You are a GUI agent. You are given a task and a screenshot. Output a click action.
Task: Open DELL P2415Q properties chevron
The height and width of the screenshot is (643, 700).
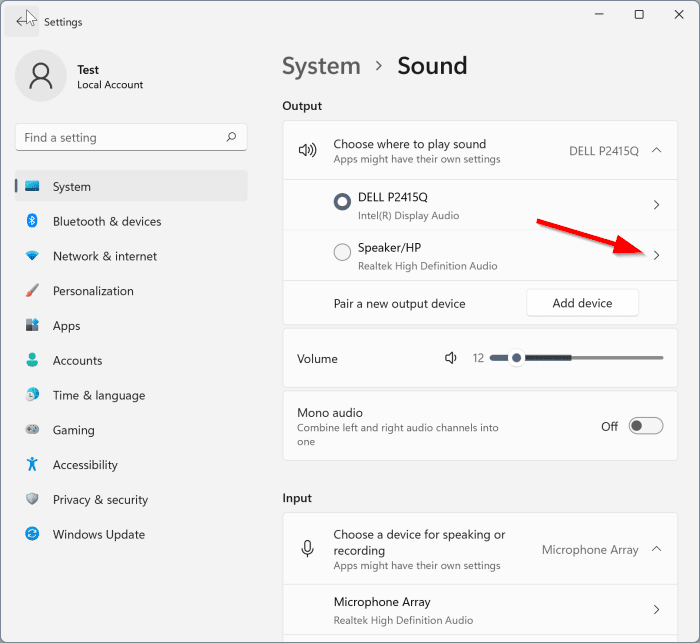click(656, 205)
